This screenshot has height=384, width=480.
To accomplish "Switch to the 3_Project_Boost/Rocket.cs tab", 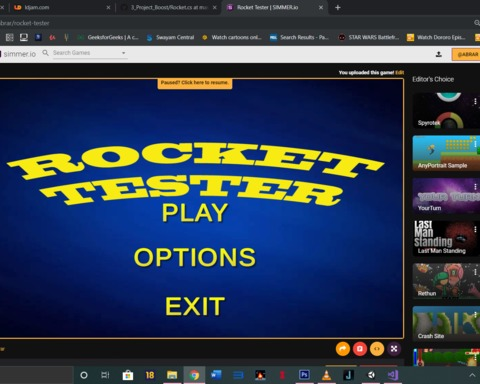I will (x=169, y=7).
